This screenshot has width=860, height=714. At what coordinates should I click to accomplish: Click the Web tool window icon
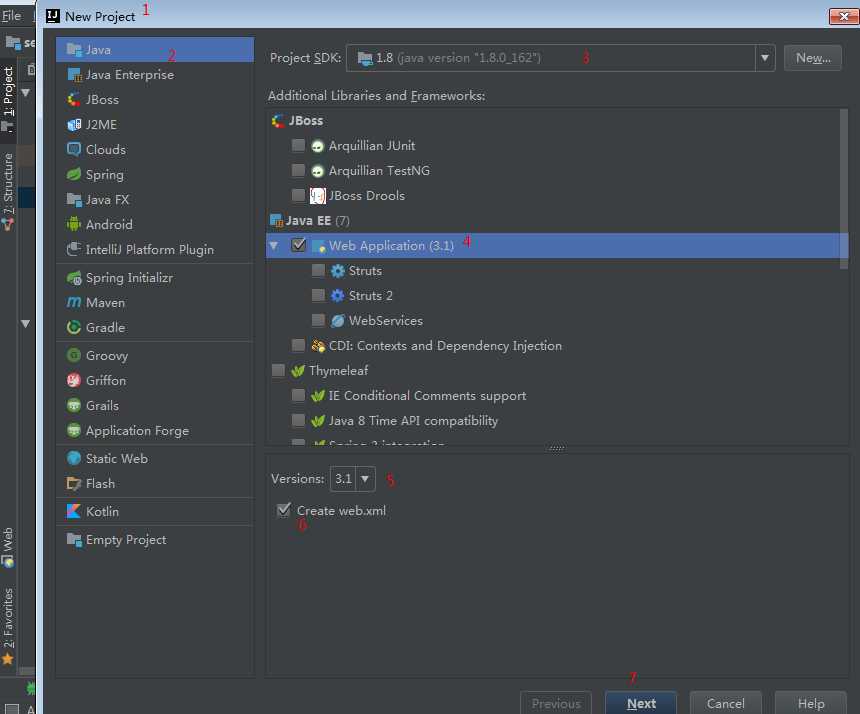(8, 562)
